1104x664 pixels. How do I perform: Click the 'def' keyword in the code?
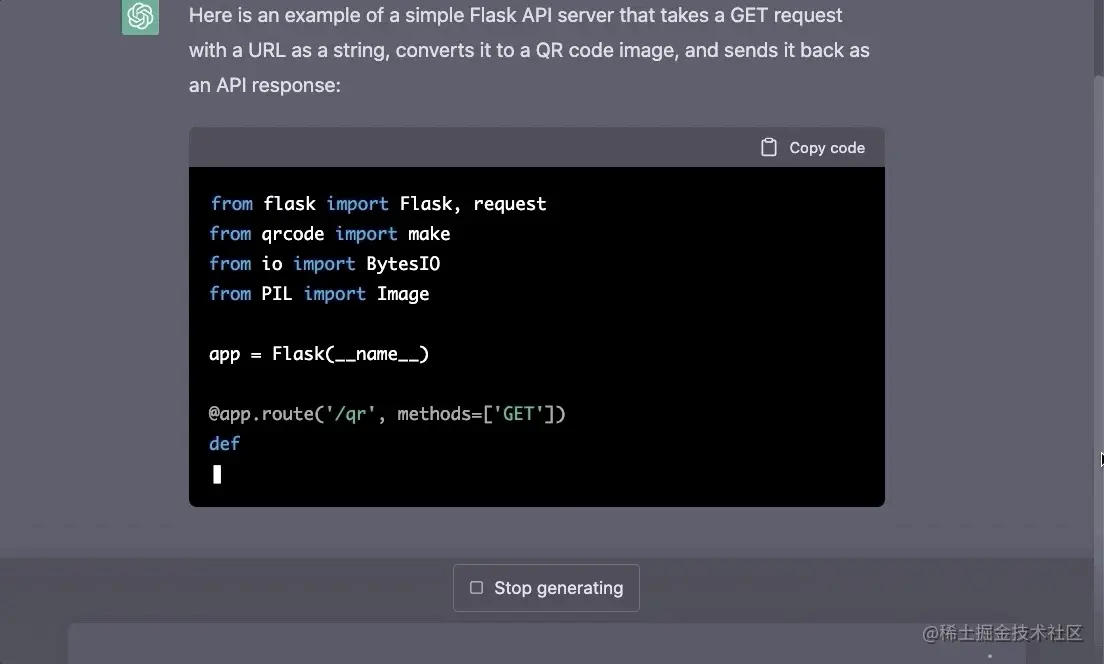coord(225,444)
